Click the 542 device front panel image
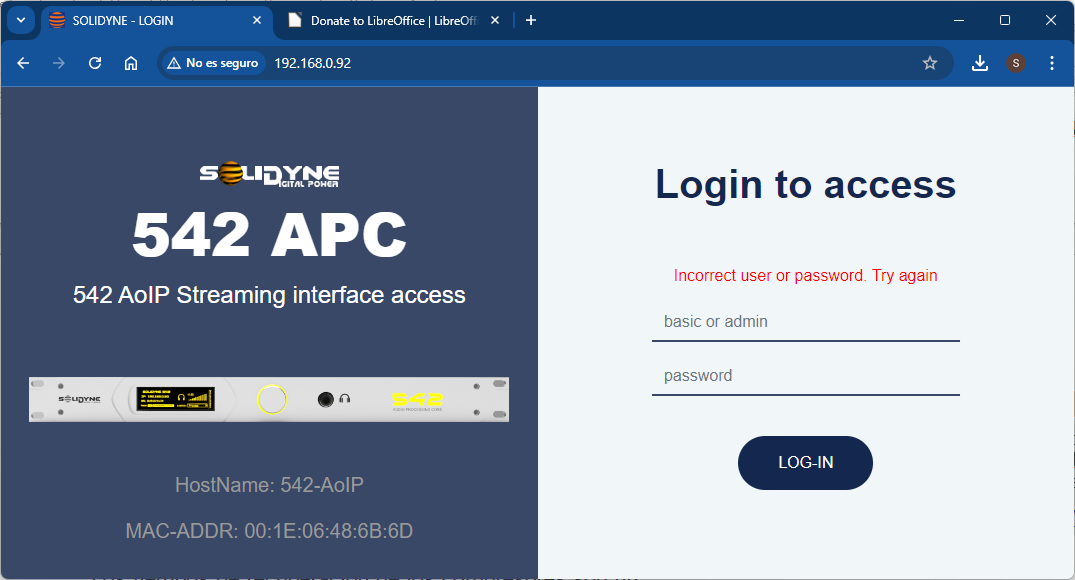This screenshot has width=1075, height=580. click(268, 399)
